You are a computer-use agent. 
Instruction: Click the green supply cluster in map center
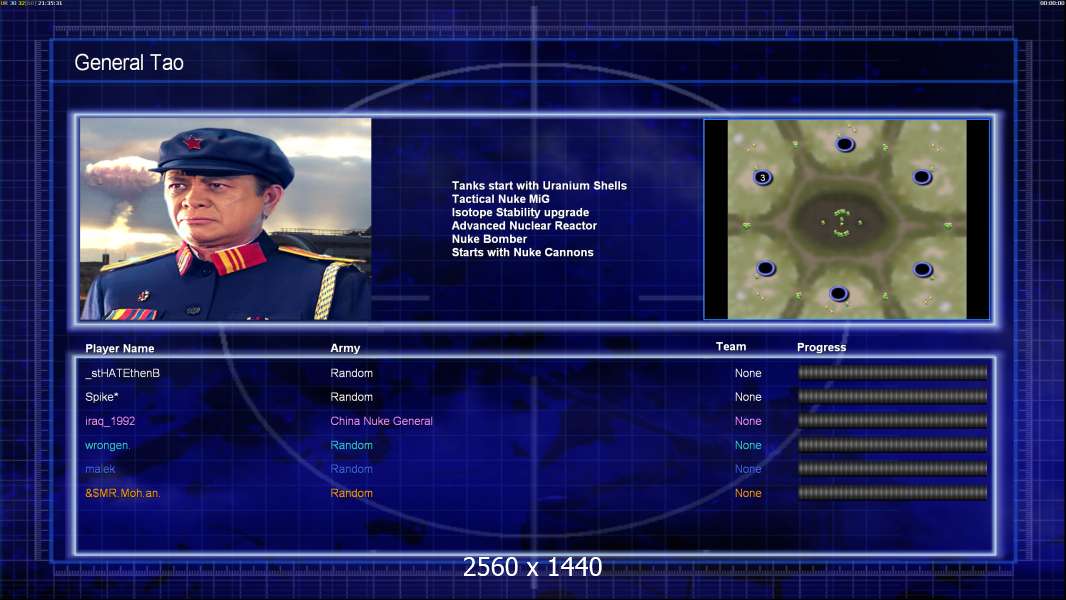click(x=842, y=223)
